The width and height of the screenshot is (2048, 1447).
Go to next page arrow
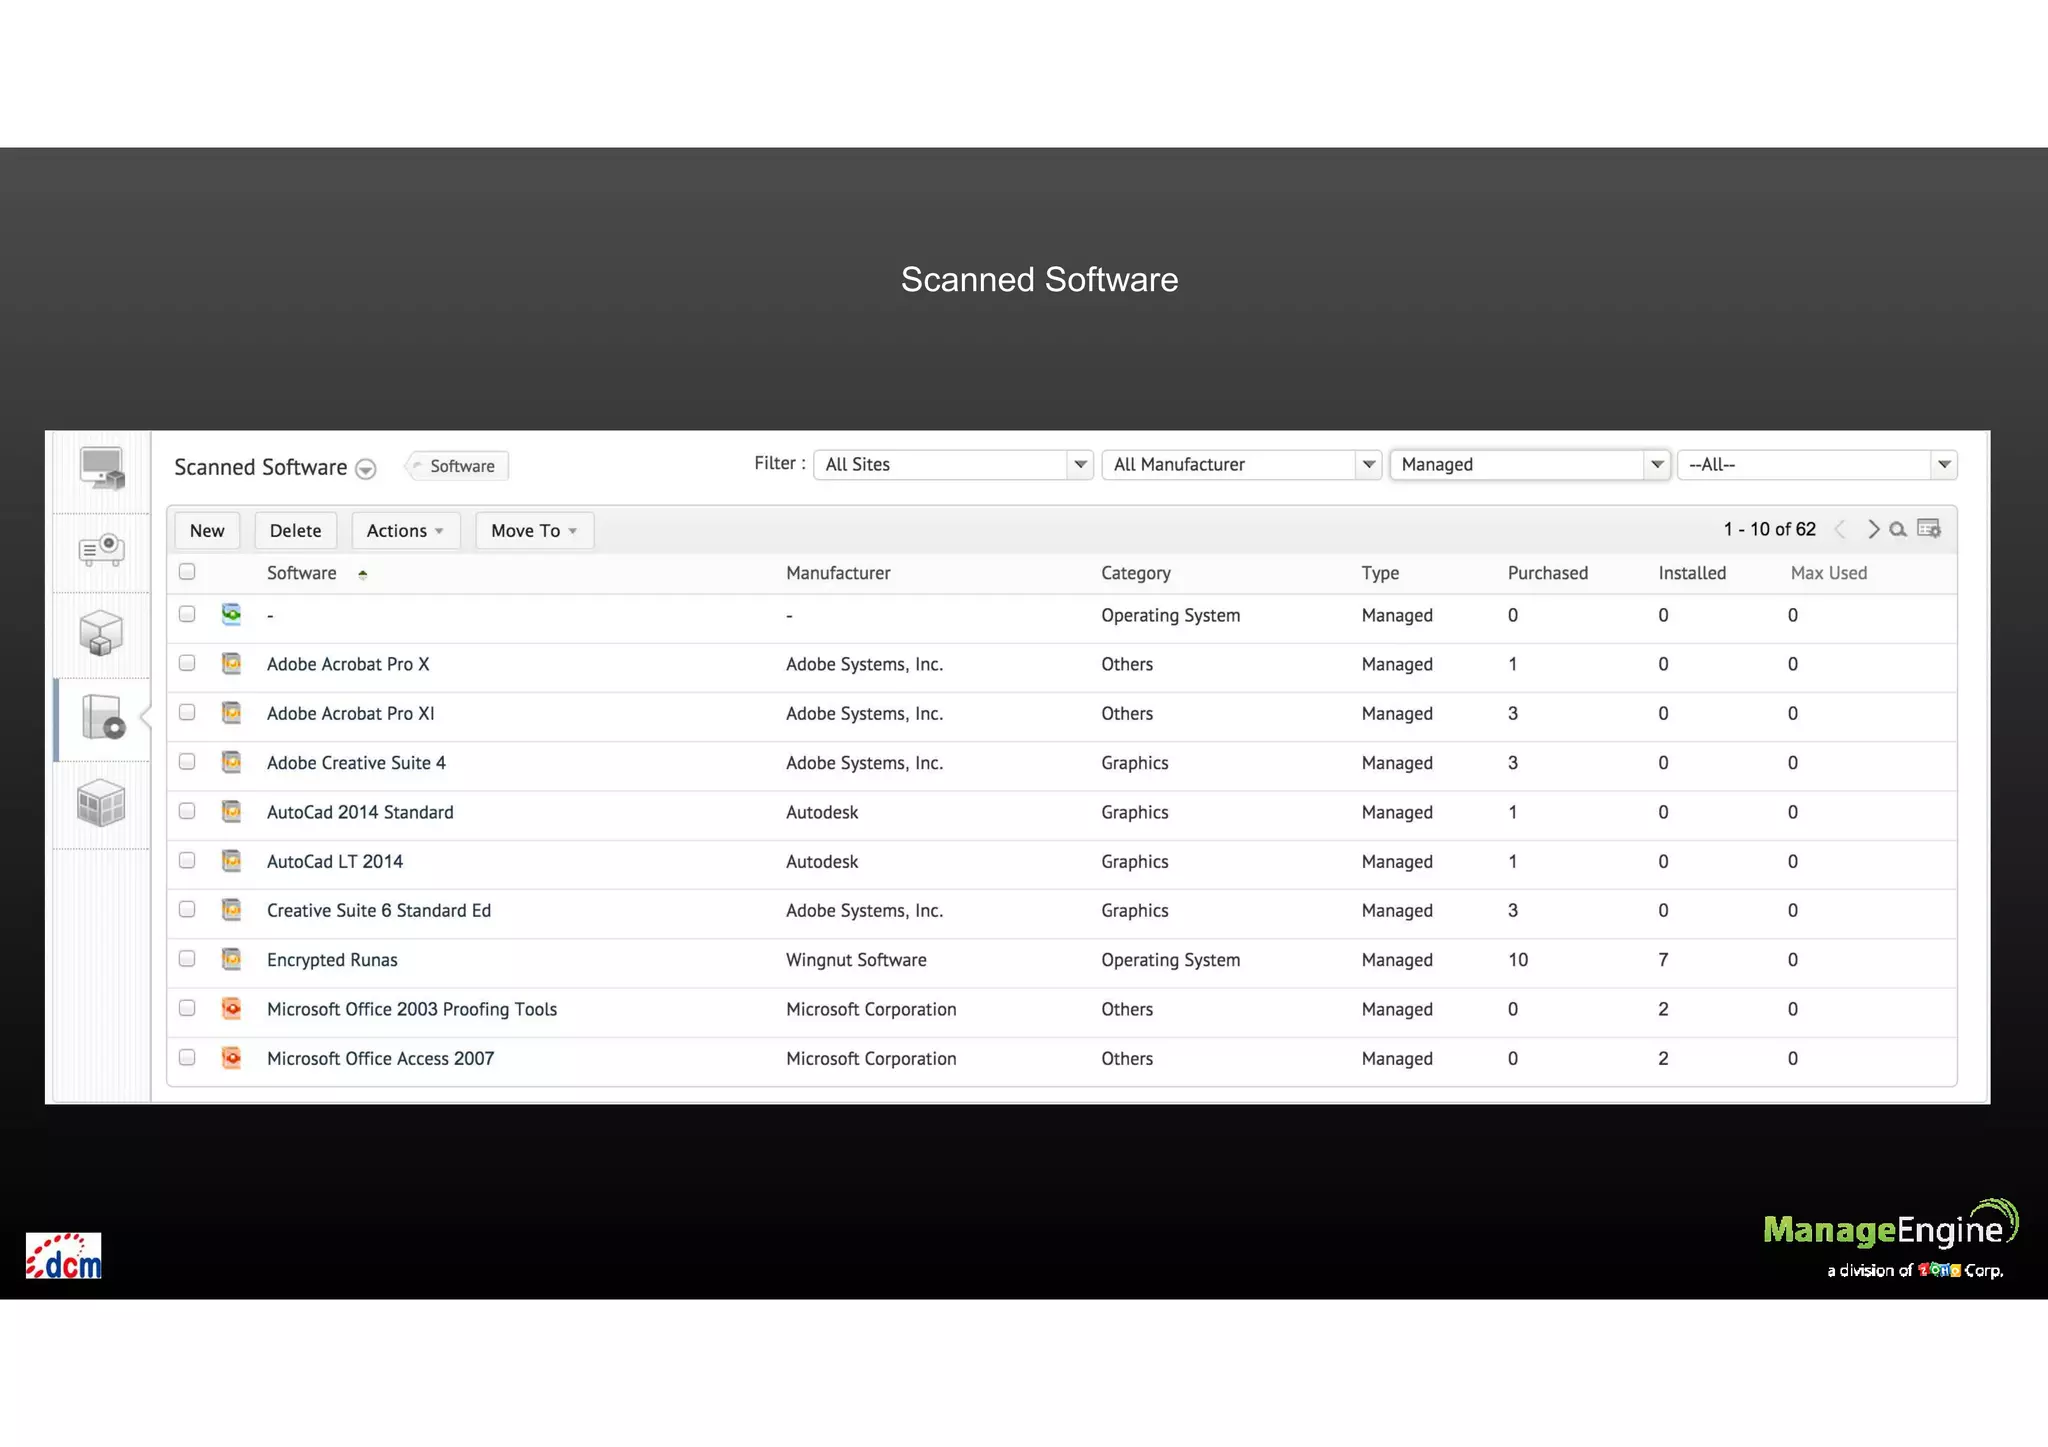point(1873,529)
